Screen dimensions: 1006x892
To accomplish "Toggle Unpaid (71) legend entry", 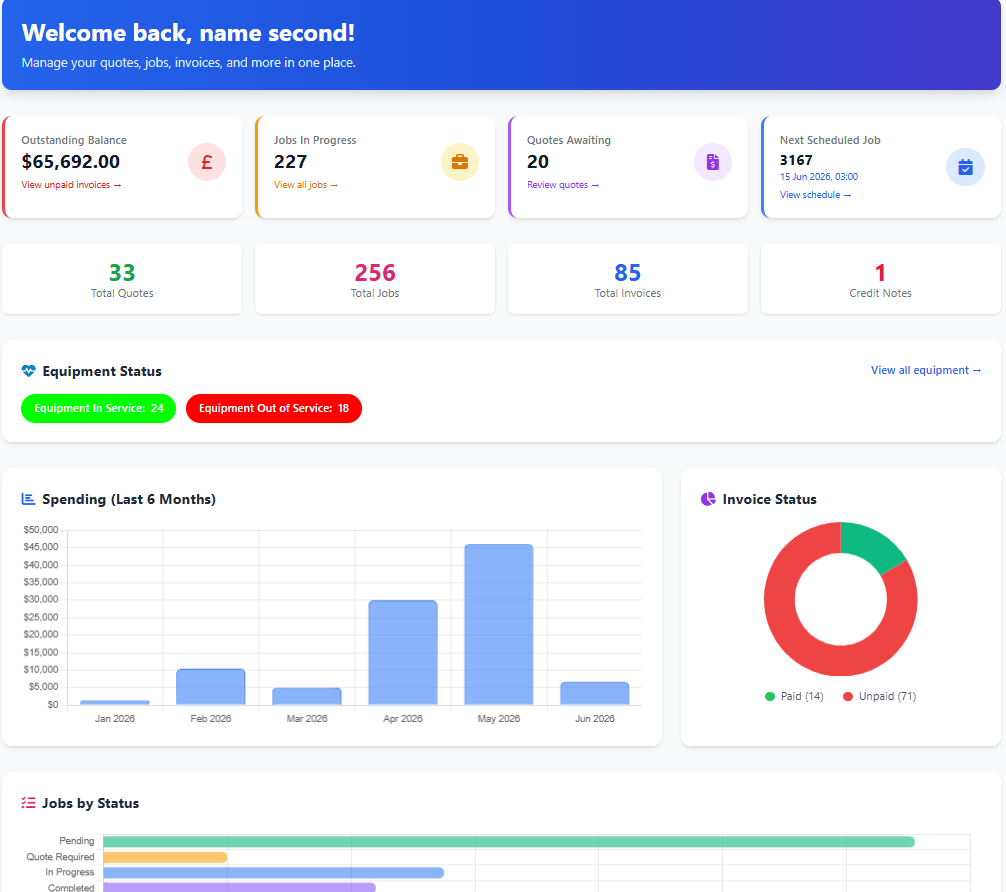I will [879, 696].
